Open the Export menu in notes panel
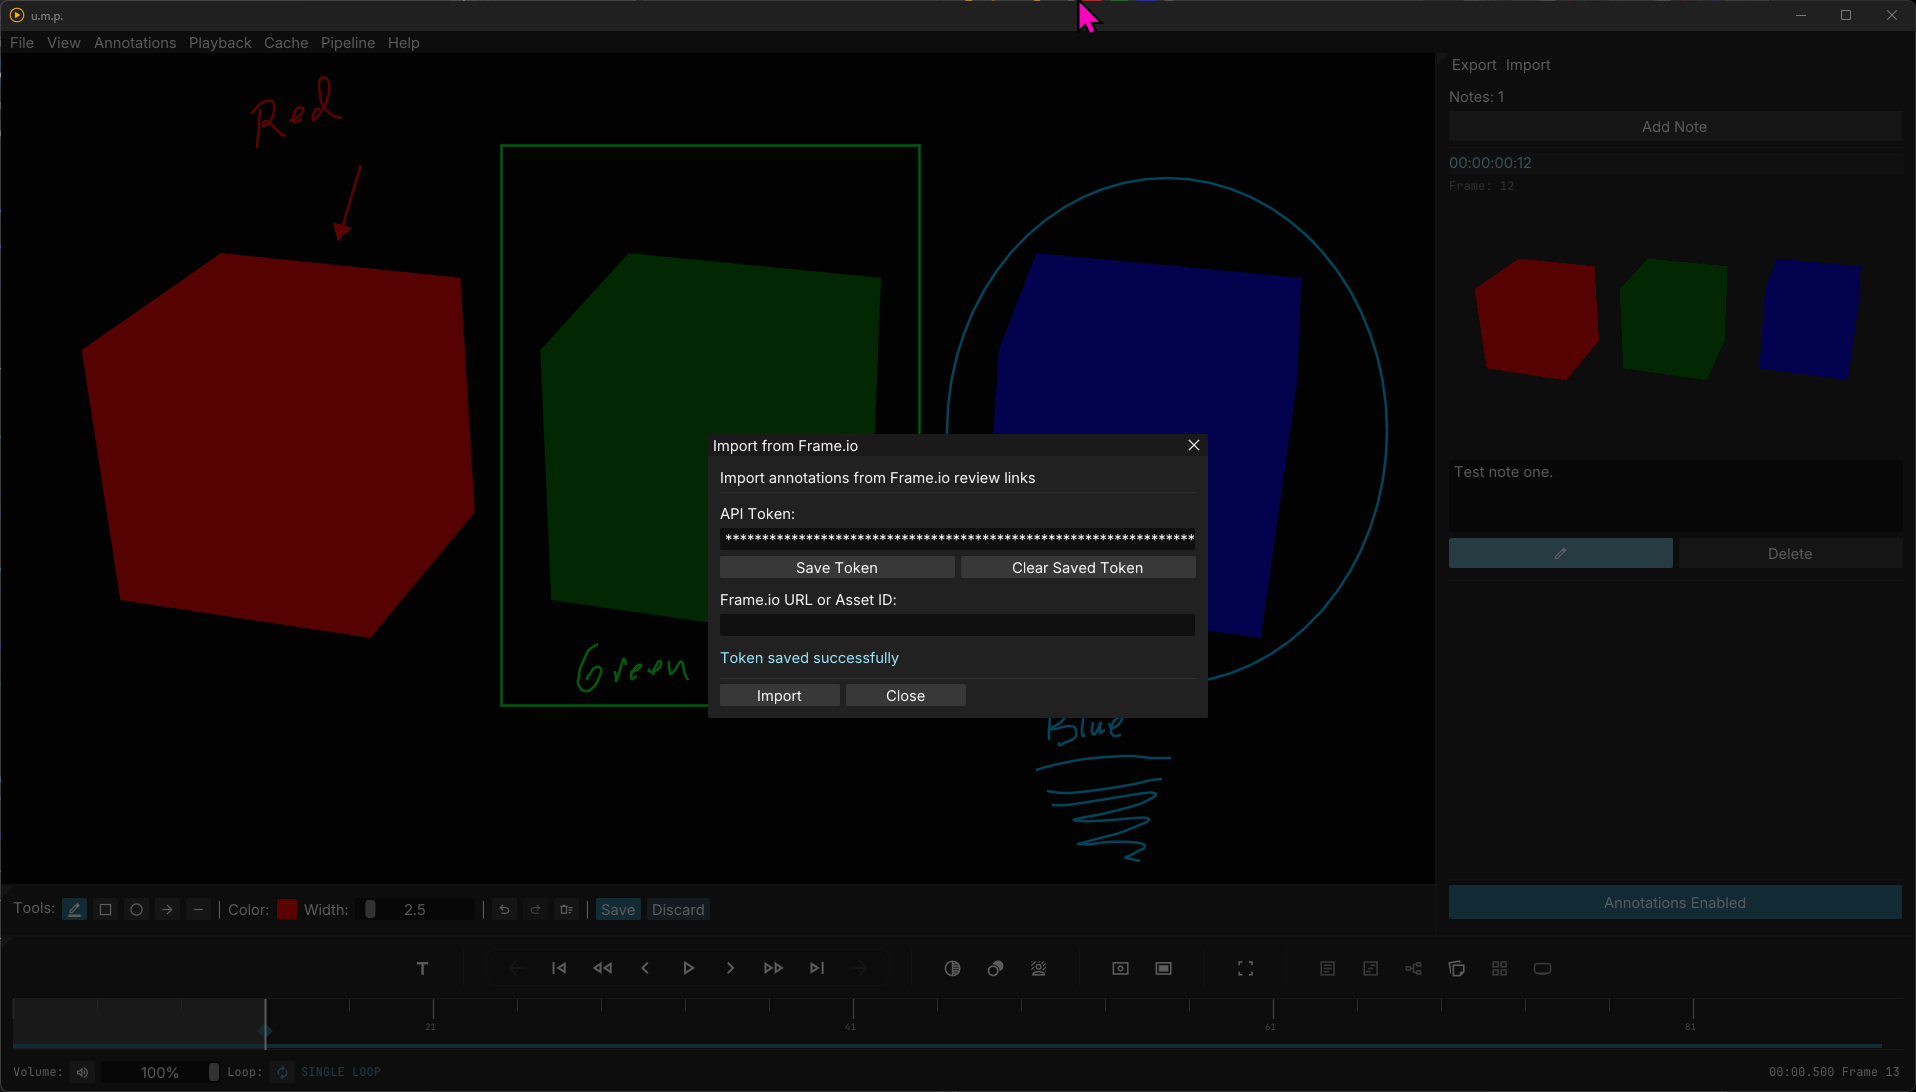The width and height of the screenshot is (1916, 1092). (x=1473, y=65)
